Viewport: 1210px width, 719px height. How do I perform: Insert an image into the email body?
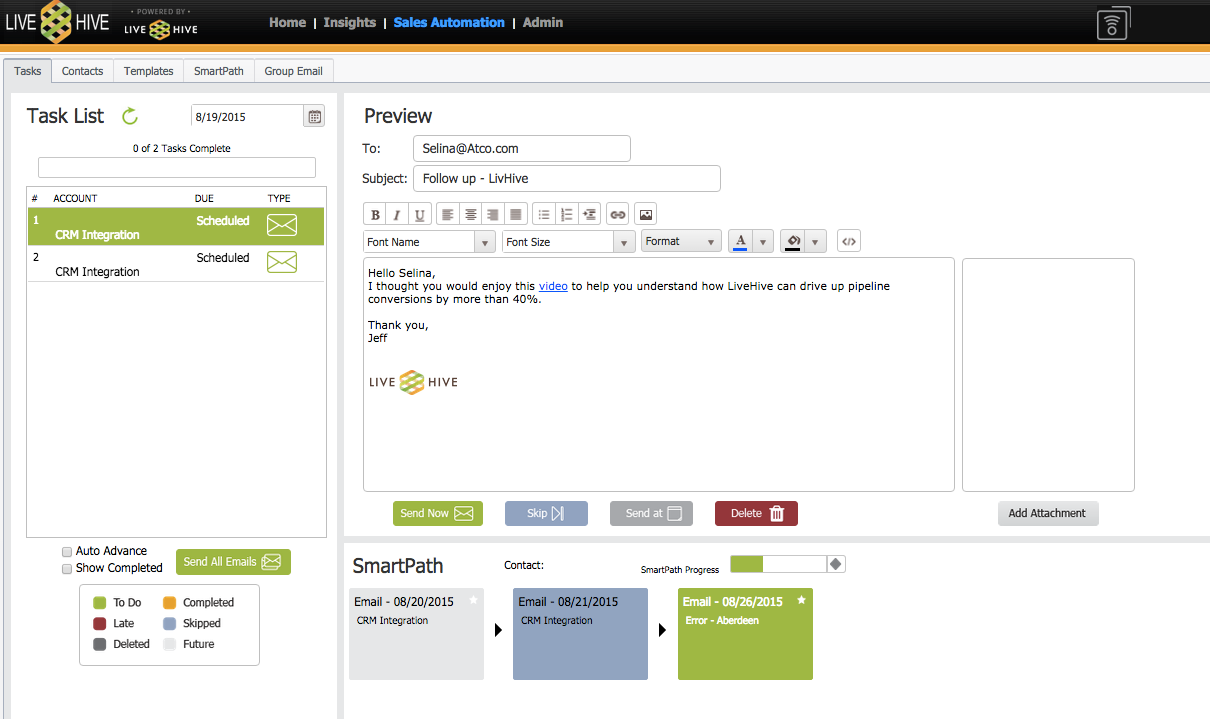pyautogui.click(x=645, y=213)
